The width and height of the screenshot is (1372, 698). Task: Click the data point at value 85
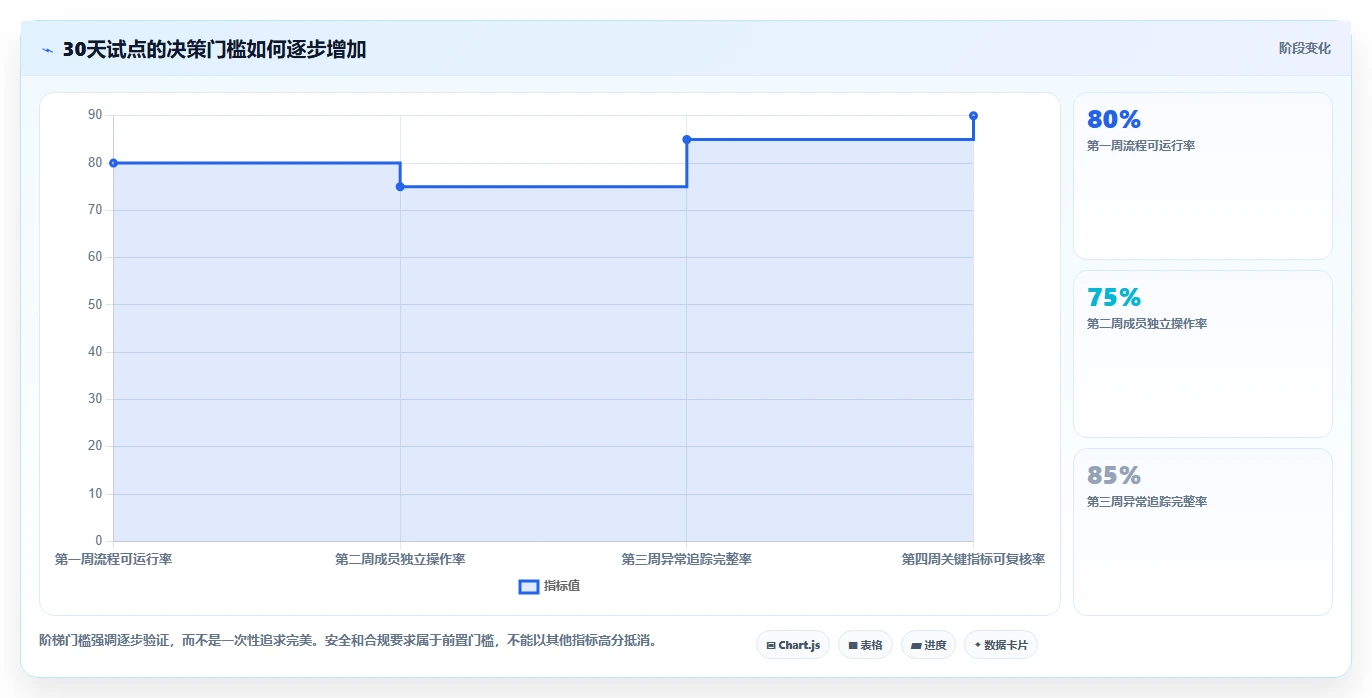point(687,139)
